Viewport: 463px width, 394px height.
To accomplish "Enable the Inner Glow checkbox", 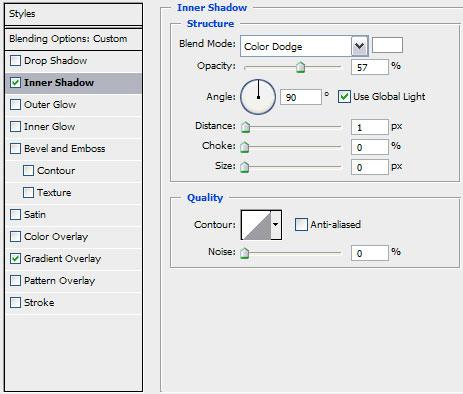I will pos(15,127).
